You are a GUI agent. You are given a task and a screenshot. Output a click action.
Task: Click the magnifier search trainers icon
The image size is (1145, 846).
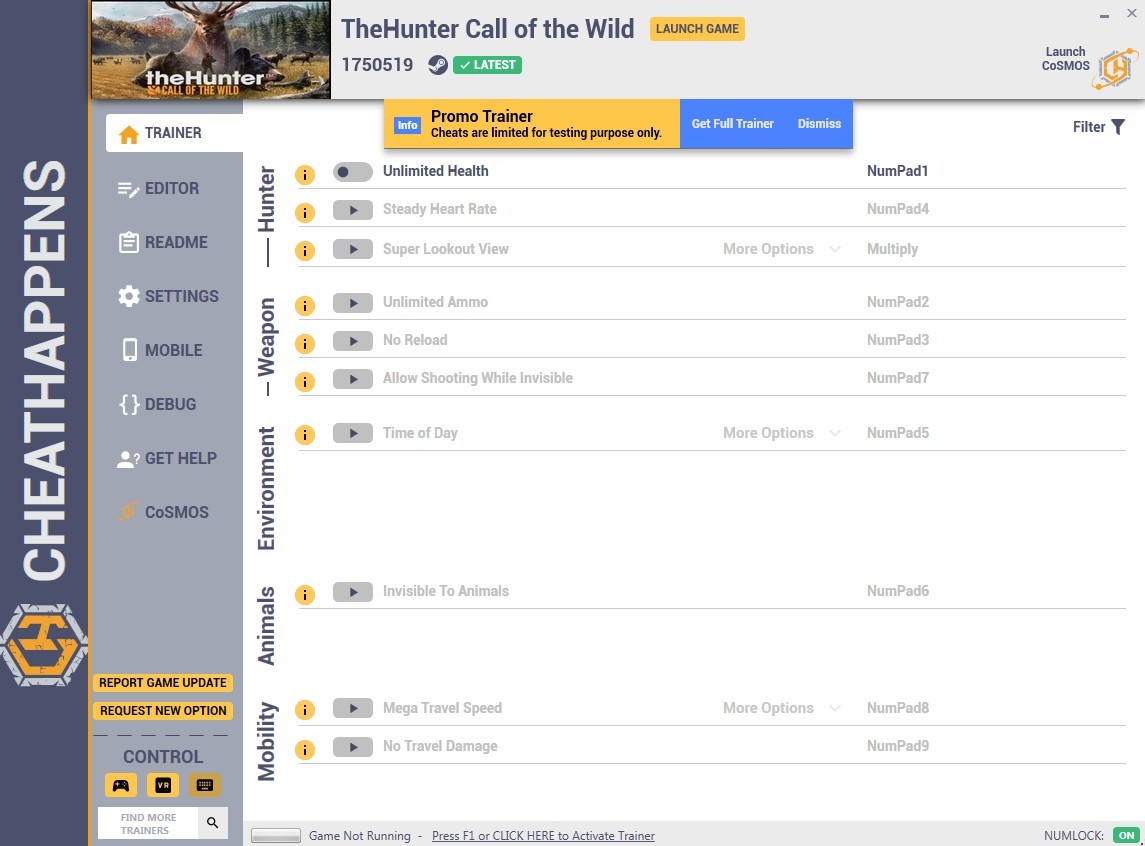coord(212,823)
